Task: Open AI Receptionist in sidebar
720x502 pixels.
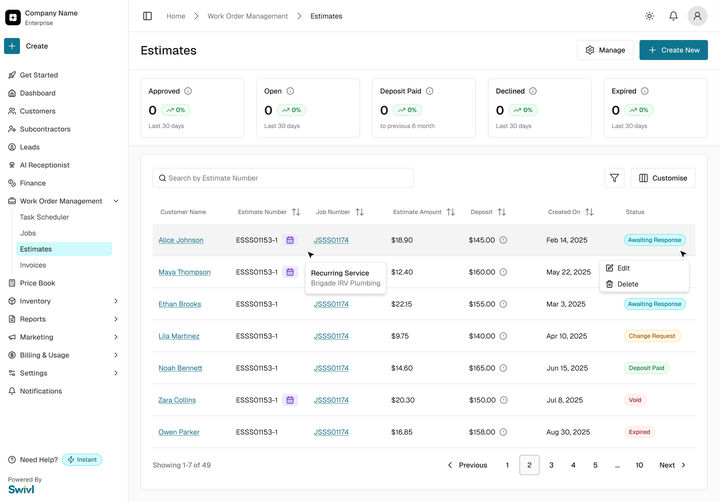Action: (x=45, y=165)
